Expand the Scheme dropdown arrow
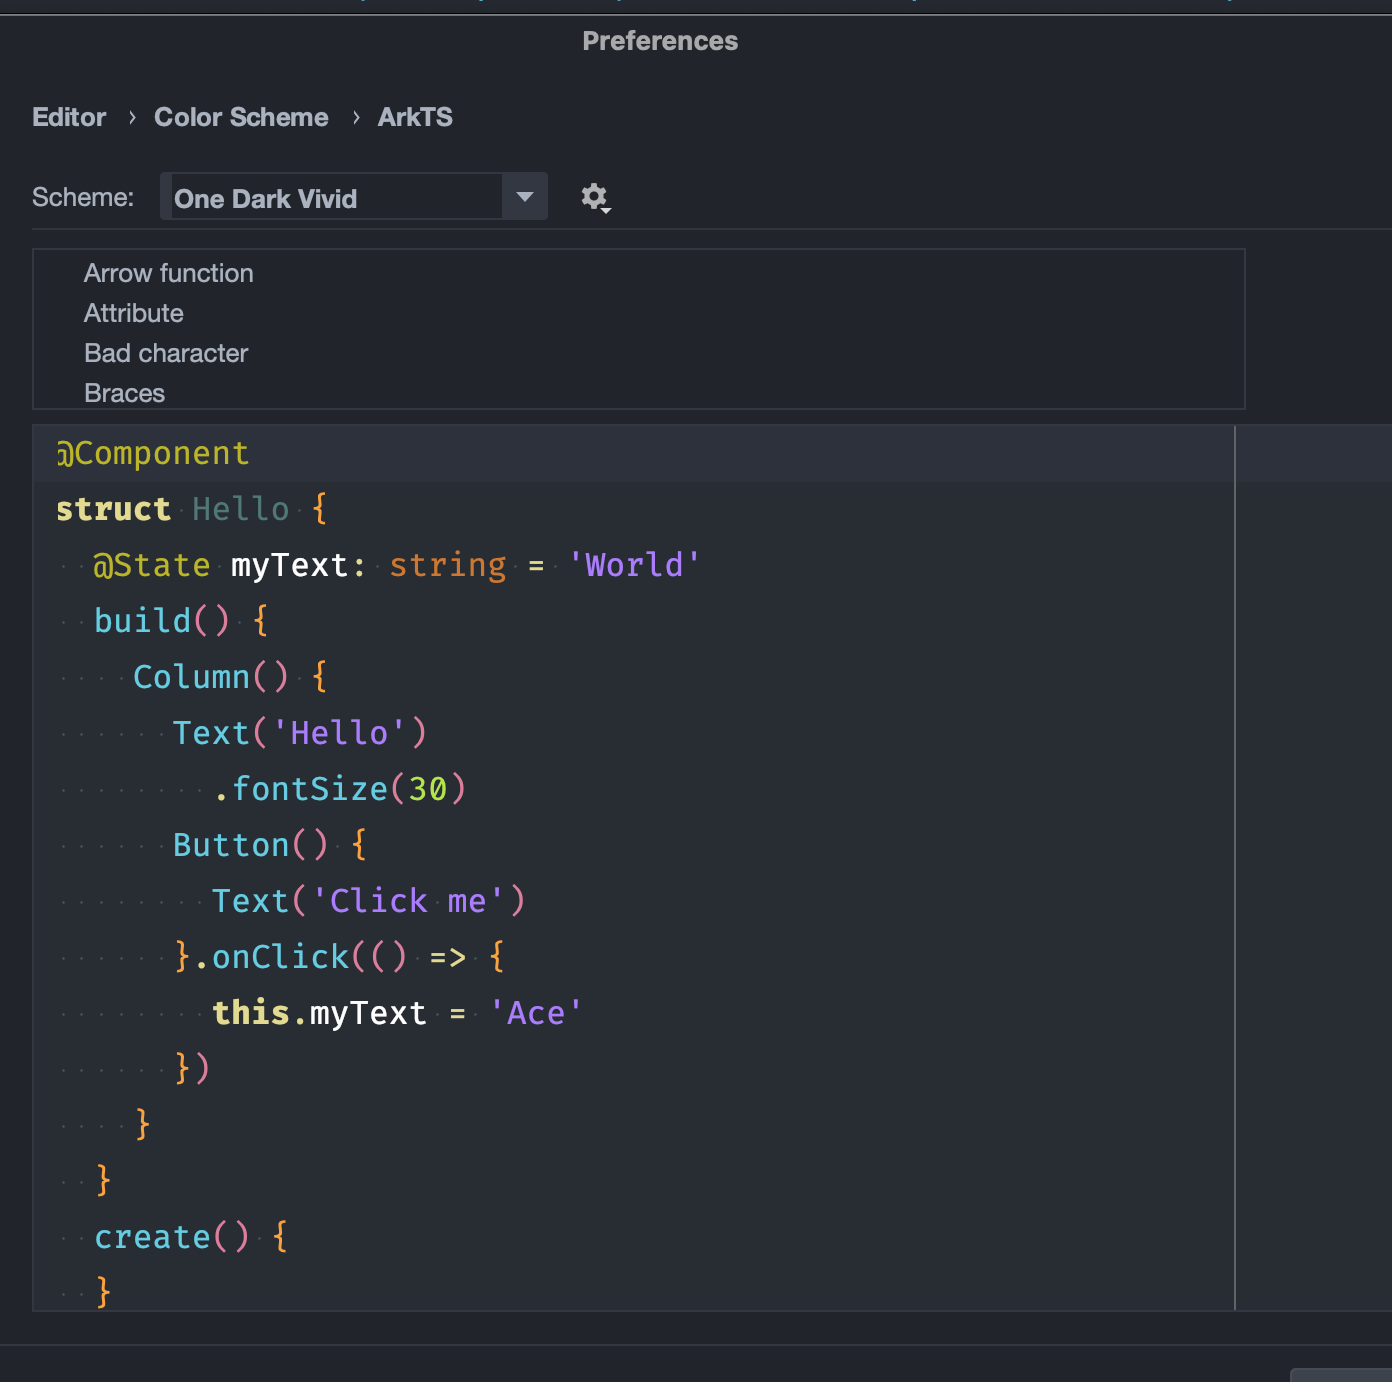The width and height of the screenshot is (1392, 1382). [x=525, y=197]
